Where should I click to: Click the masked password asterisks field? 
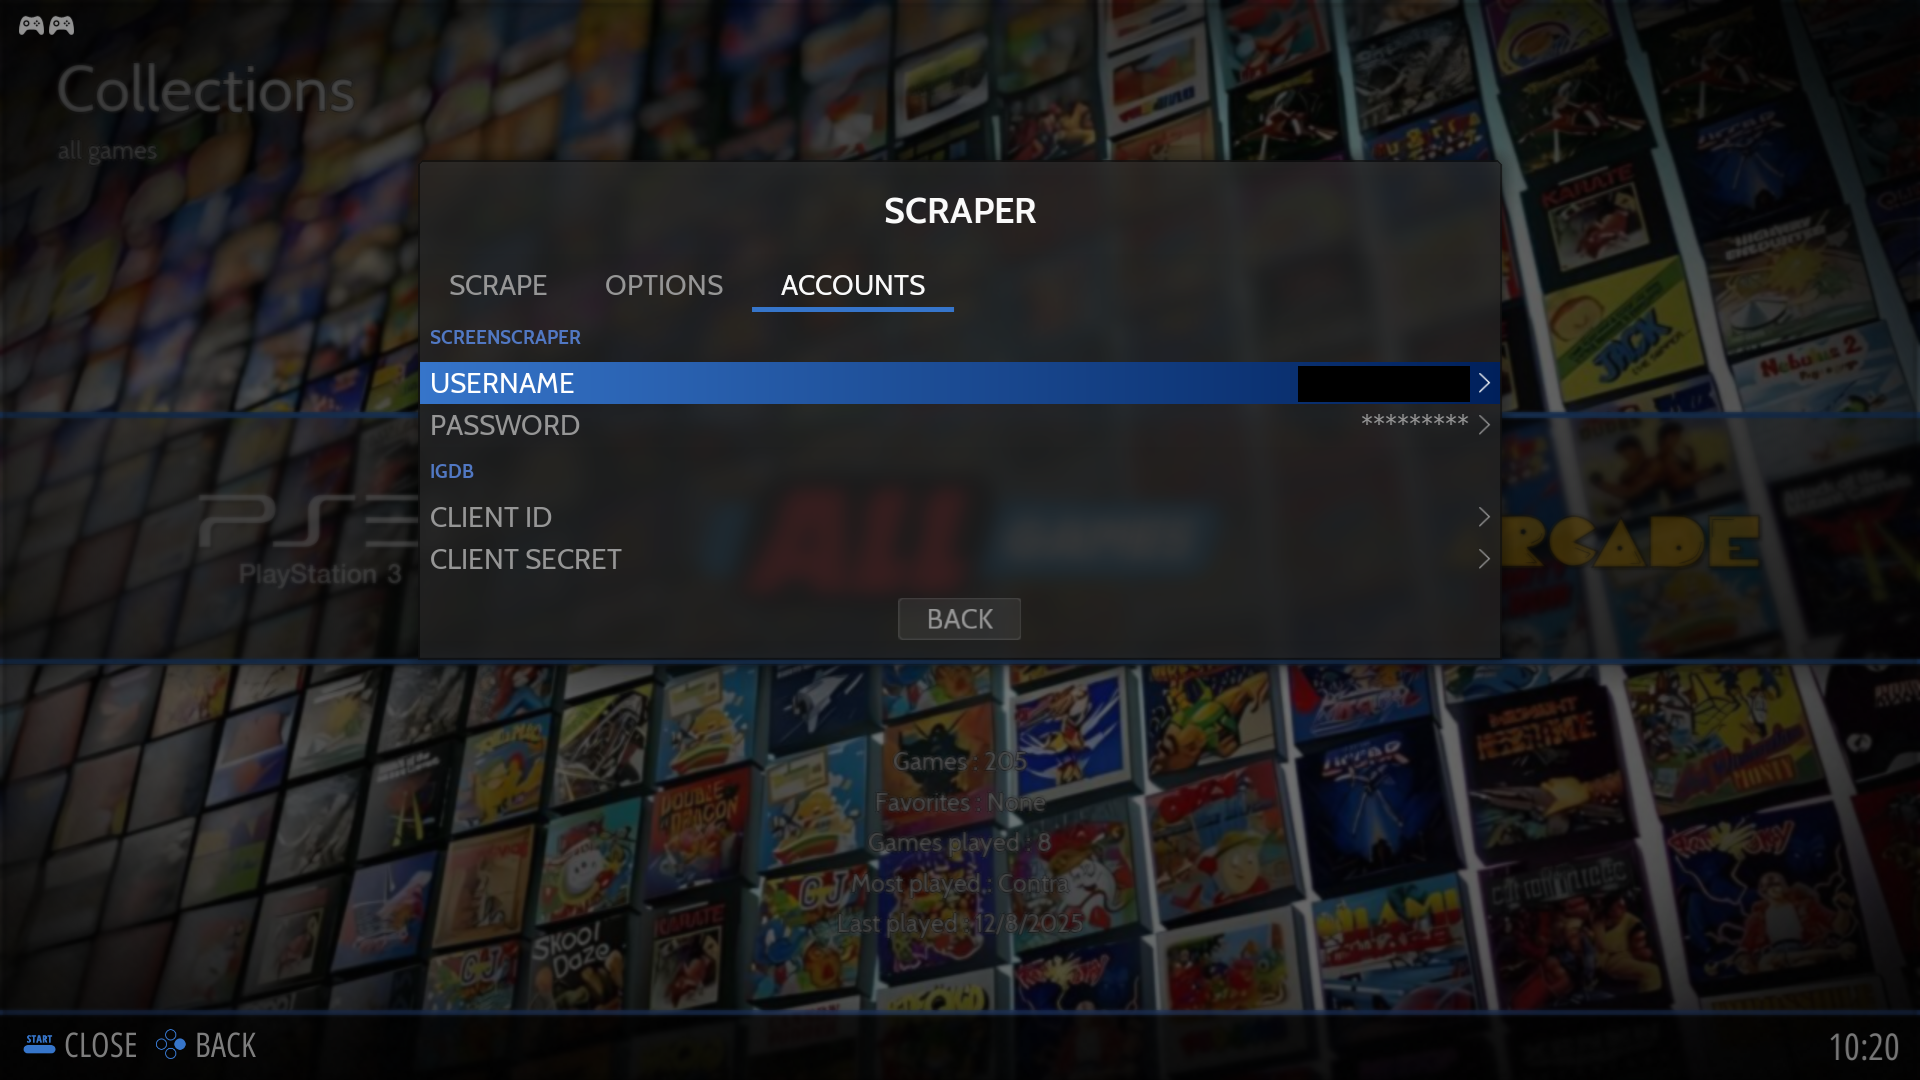click(1415, 423)
